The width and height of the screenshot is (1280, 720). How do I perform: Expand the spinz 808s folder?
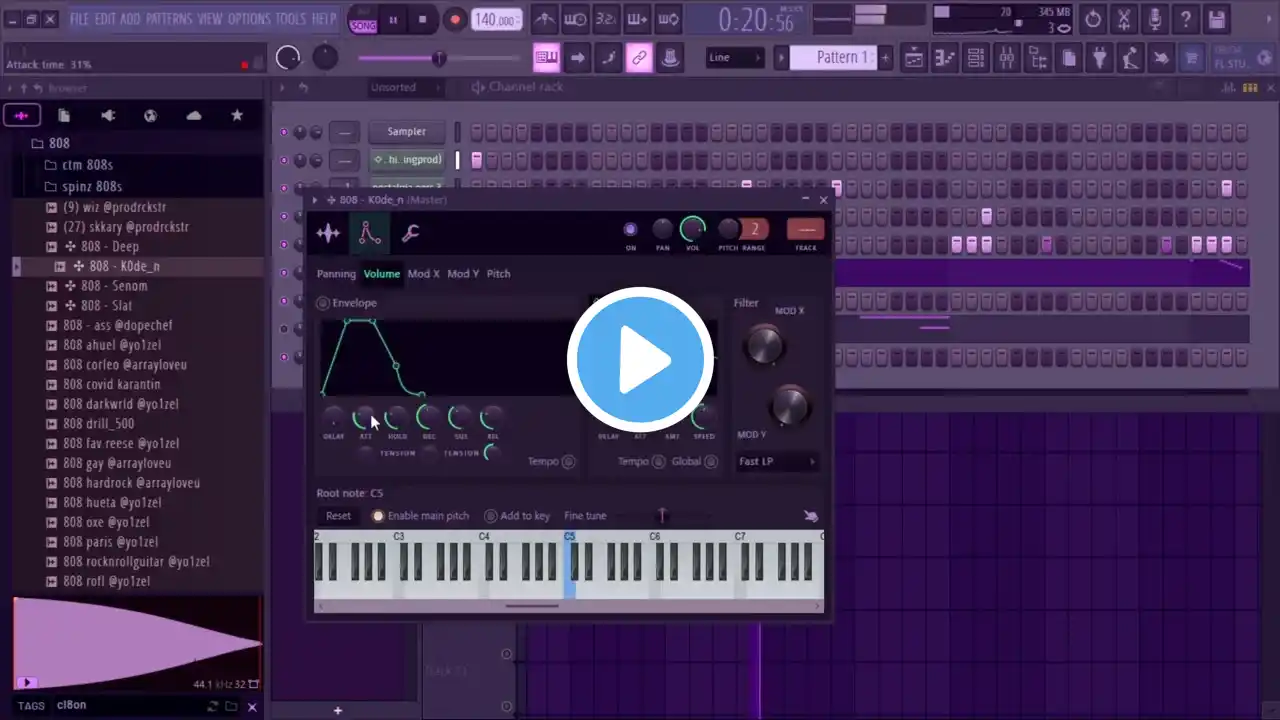(x=84, y=187)
